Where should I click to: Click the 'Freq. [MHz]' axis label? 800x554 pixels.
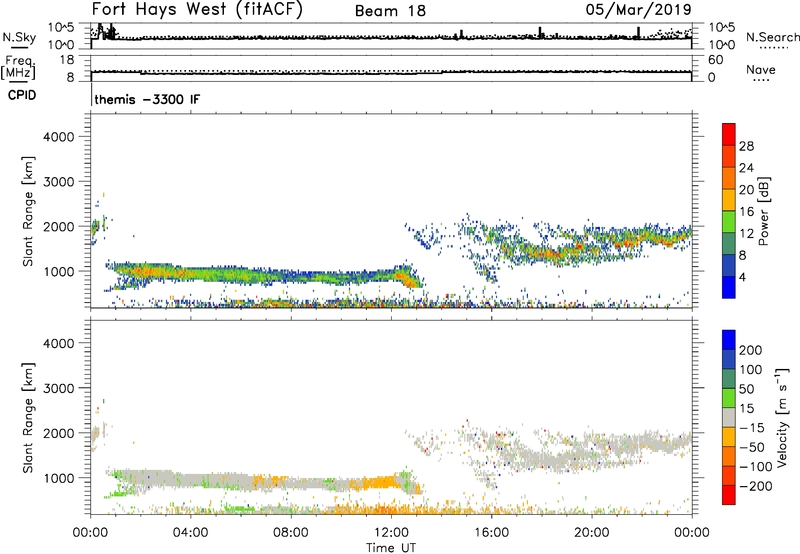click(18, 68)
